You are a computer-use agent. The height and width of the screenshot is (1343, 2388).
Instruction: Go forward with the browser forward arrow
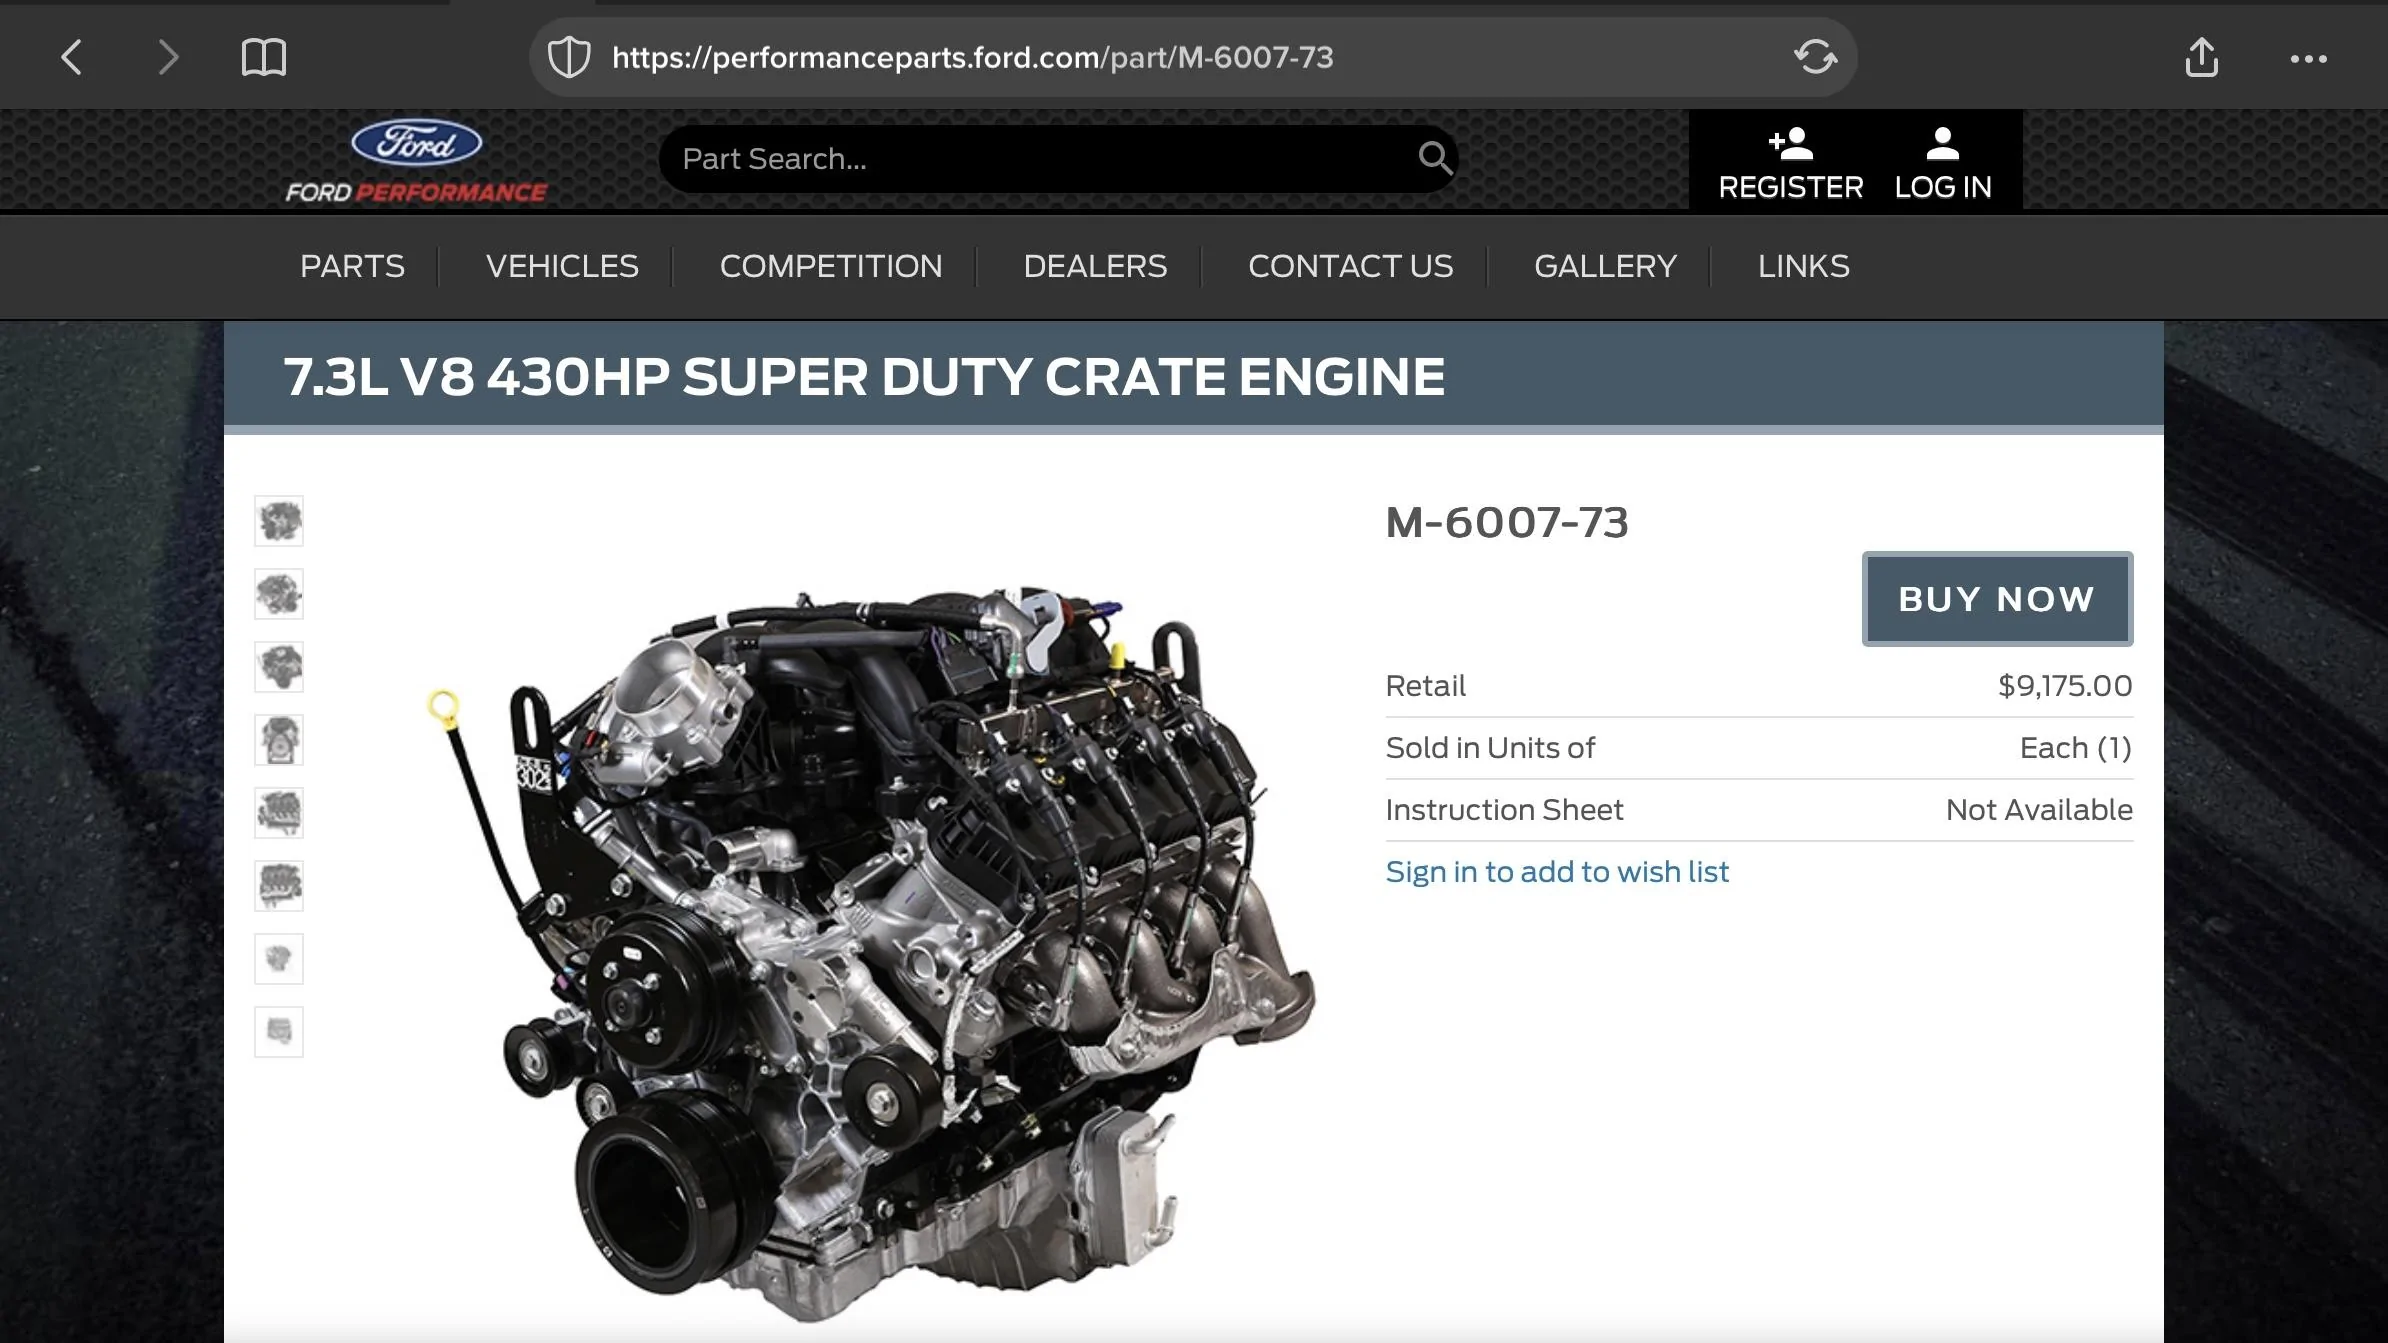167,57
